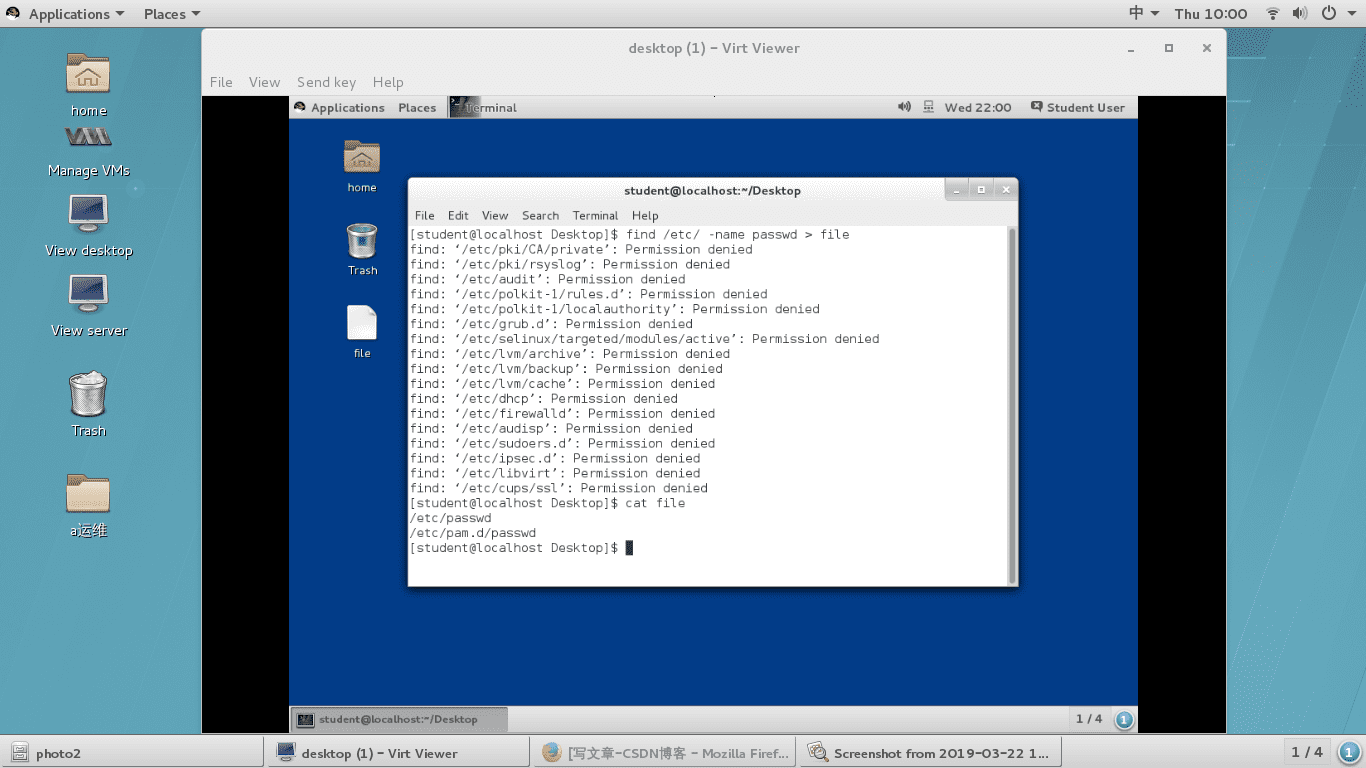Switch to the Mozilla Firefox taskbar window

click(665, 752)
